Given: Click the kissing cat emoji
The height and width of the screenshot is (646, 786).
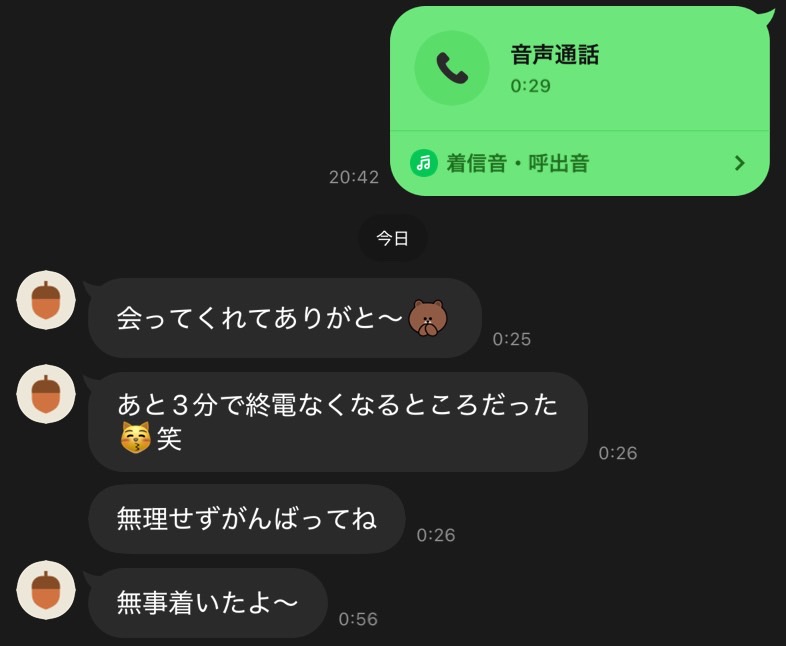Looking at the screenshot, I should tap(135, 438).
